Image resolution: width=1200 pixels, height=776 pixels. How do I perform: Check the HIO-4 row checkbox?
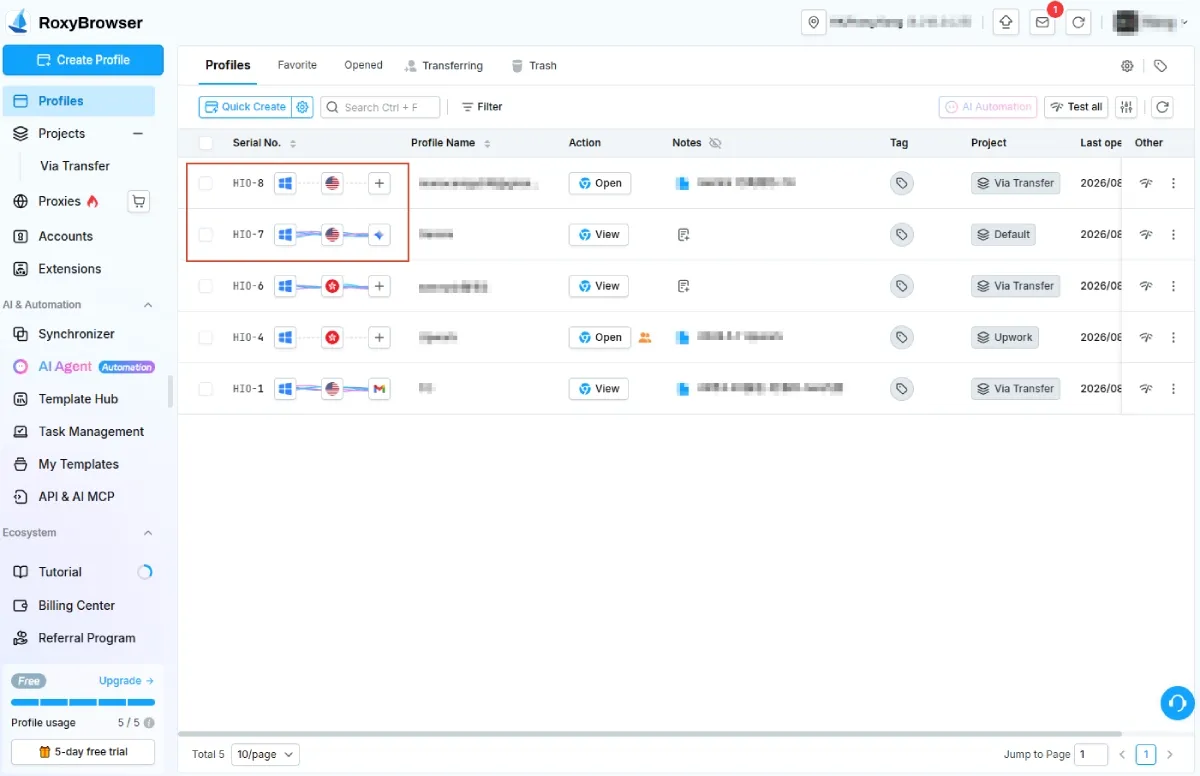click(x=206, y=338)
